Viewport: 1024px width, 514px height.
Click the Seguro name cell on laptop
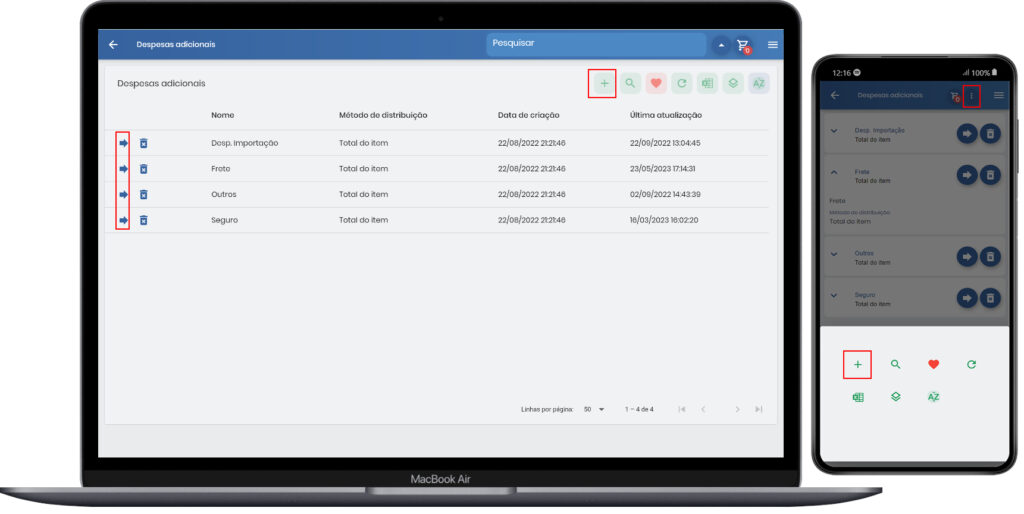(224, 220)
